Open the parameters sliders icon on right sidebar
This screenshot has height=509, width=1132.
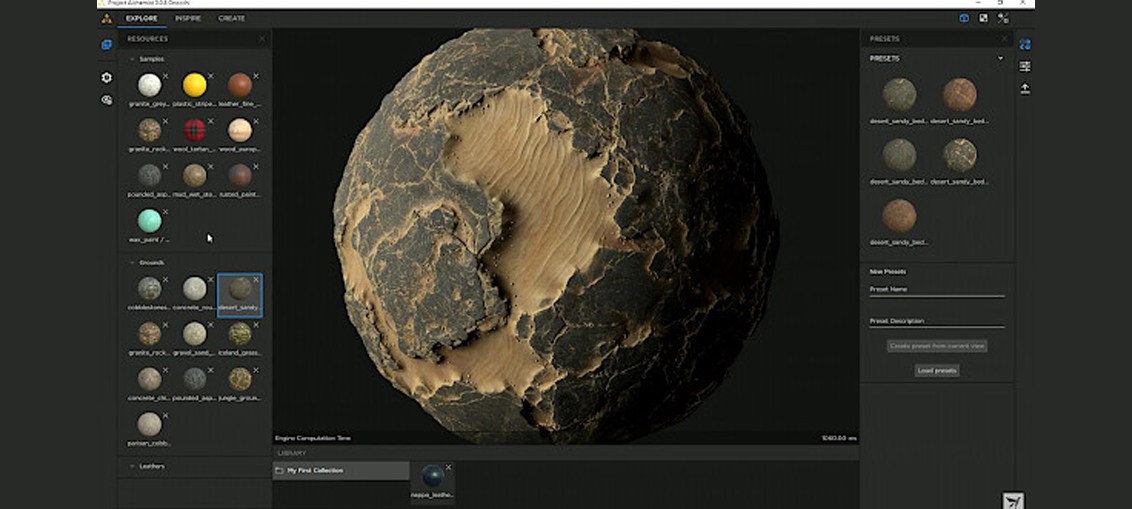(x=1025, y=66)
